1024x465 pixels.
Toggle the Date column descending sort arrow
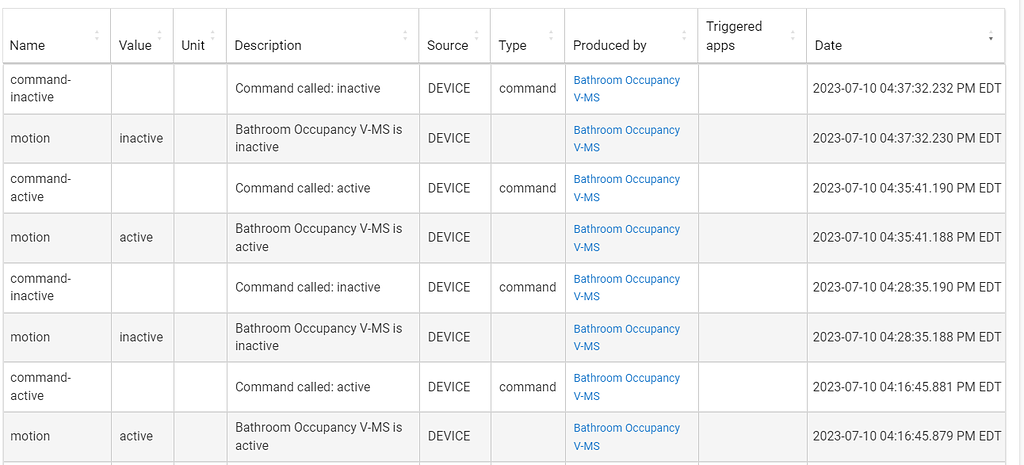(x=991, y=37)
